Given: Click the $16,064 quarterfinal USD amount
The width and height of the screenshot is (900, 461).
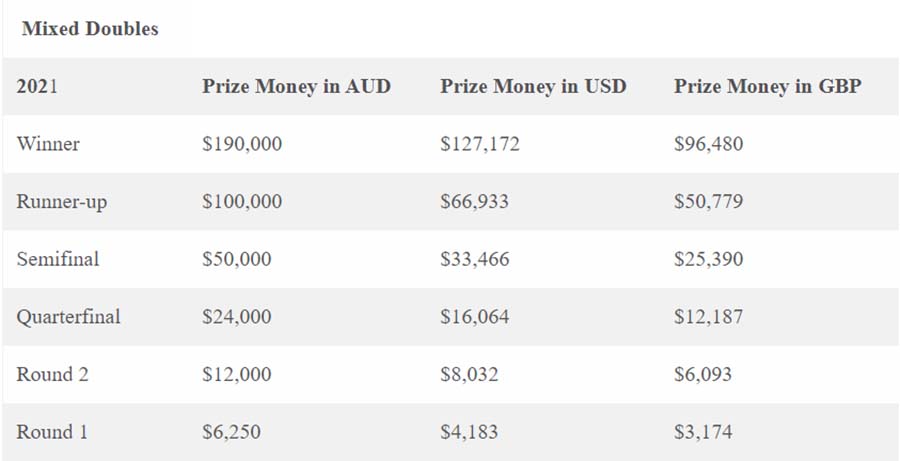Looking at the screenshot, I should pos(475,317).
